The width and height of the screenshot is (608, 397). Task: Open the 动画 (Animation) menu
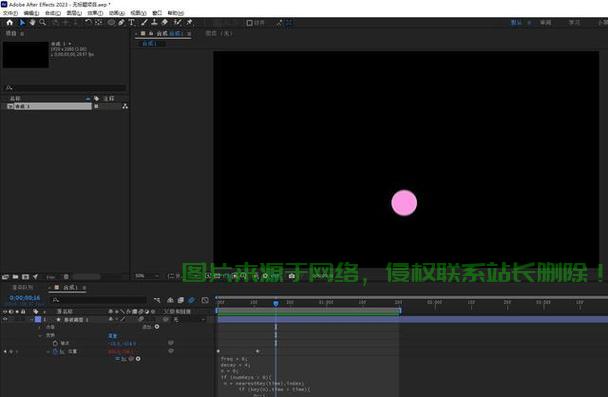click(x=116, y=13)
